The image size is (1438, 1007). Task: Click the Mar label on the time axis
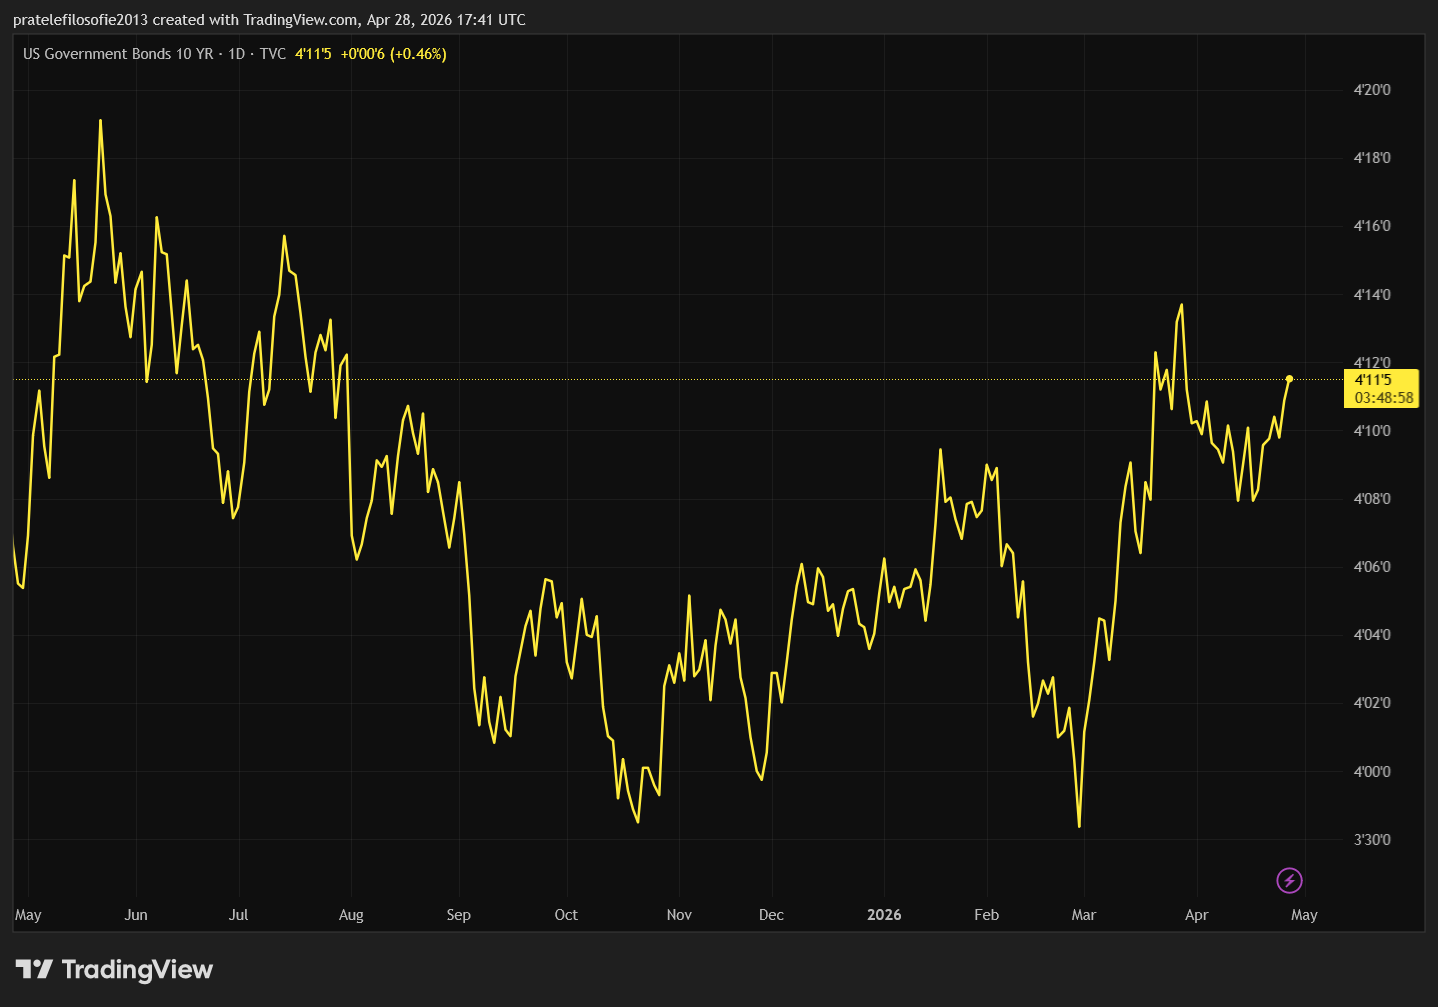[x=1084, y=915]
